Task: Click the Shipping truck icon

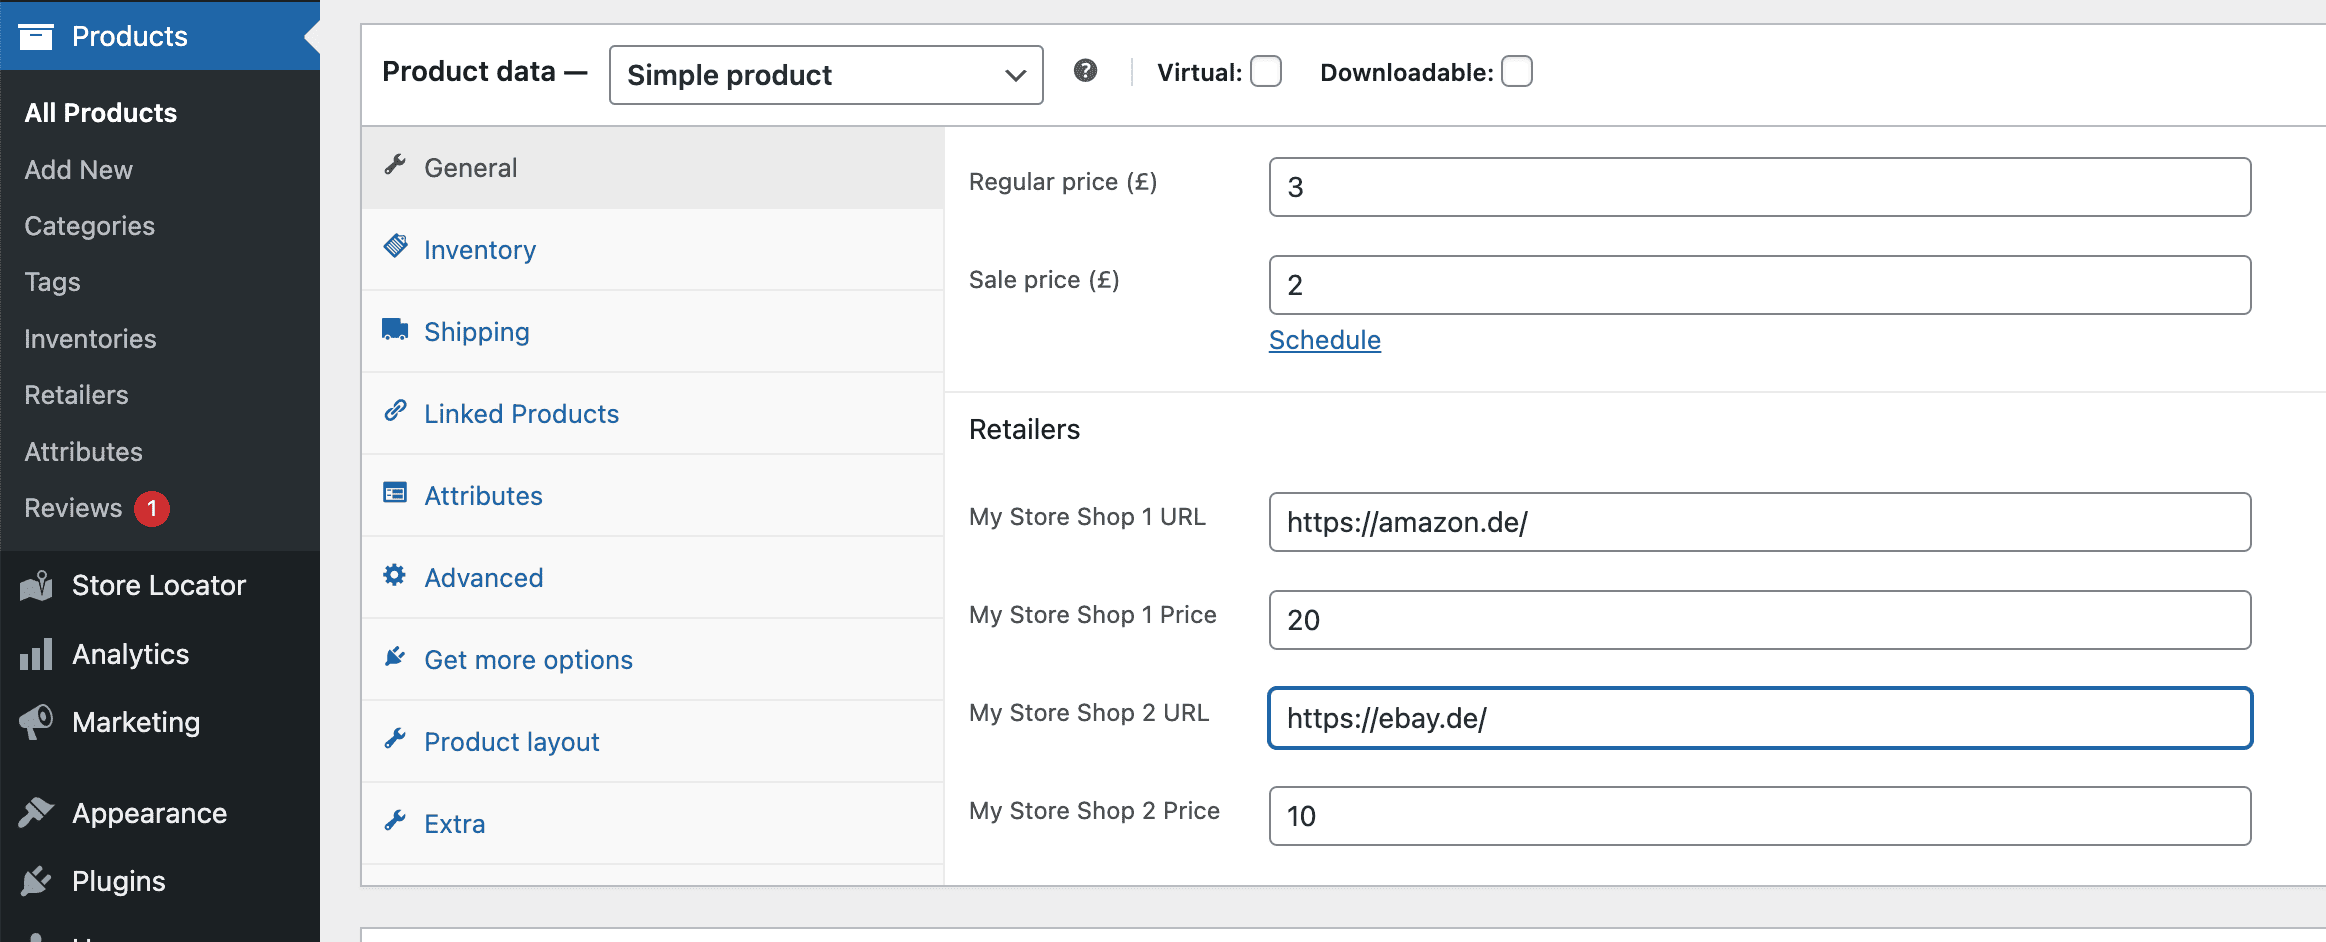Action: coord(396,329)
